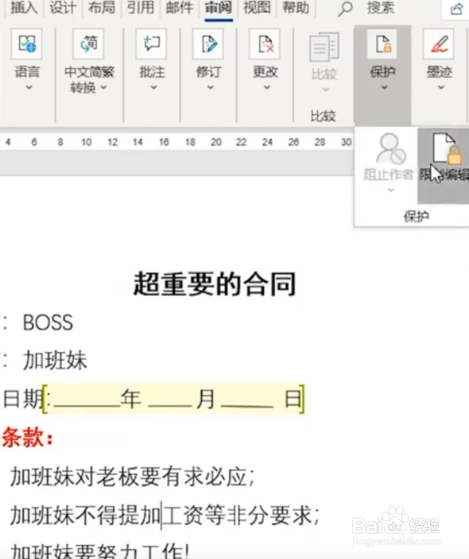Click the Track Changes (修订) icon
Viewport: 469px width, 559px height.
[x=208, y=44]
